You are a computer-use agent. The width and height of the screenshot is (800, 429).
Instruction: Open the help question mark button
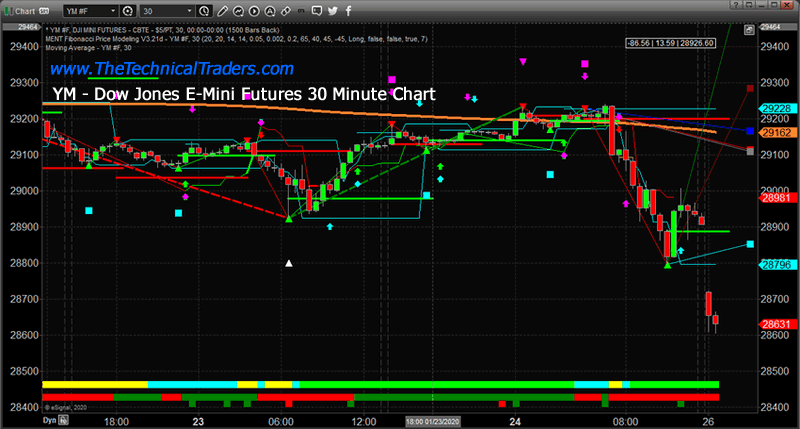coord(735,5)
